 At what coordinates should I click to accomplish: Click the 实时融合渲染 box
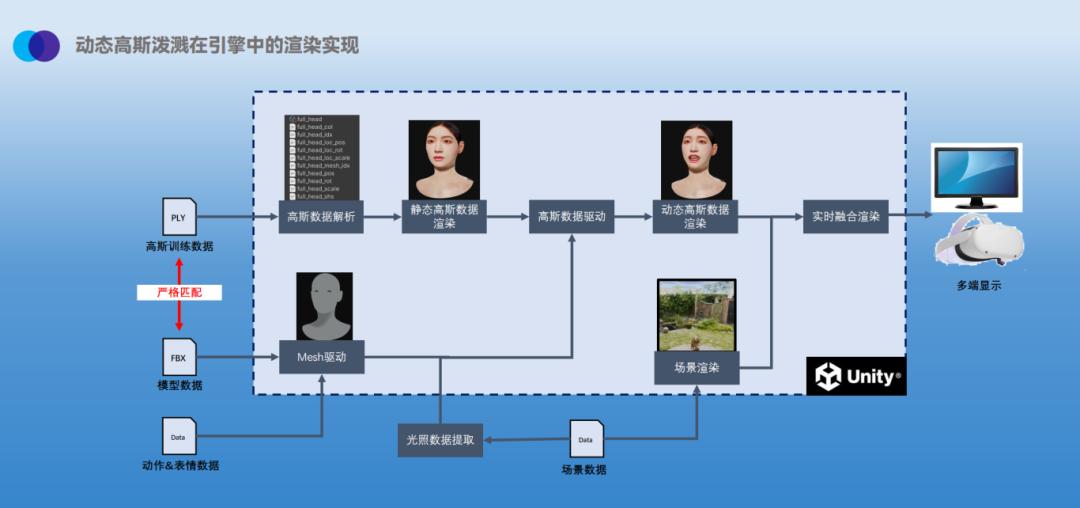coord(846,217)
